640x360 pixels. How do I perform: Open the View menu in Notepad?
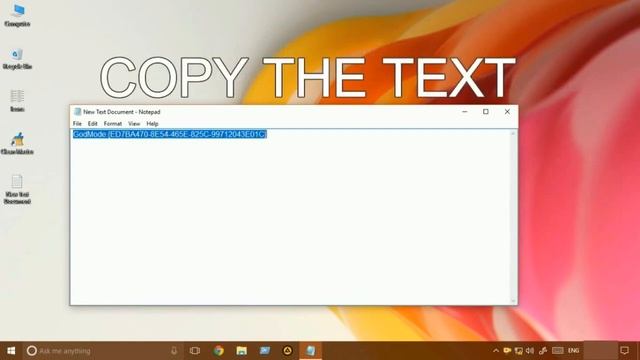pos(134,124)
